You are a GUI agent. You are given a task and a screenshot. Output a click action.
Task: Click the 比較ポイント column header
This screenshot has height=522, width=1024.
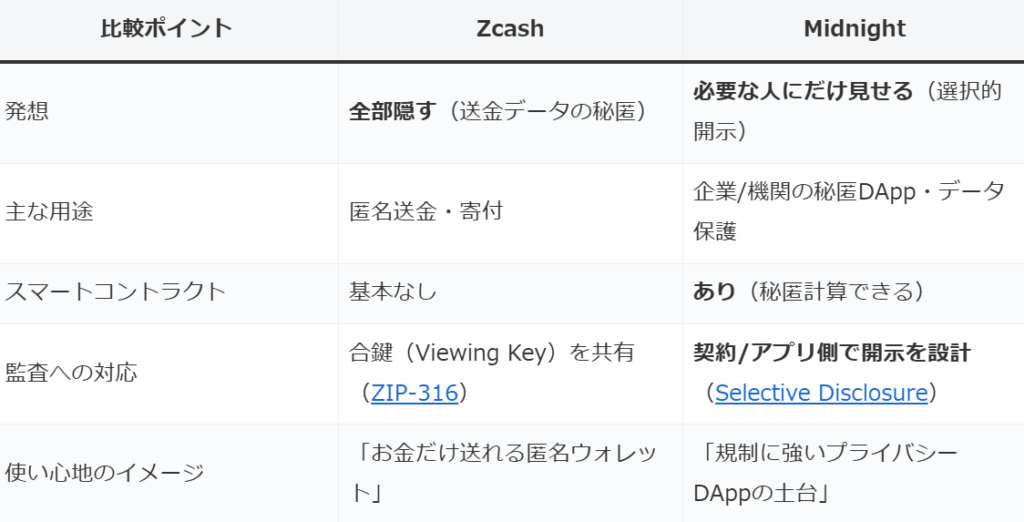pos(166,28)
